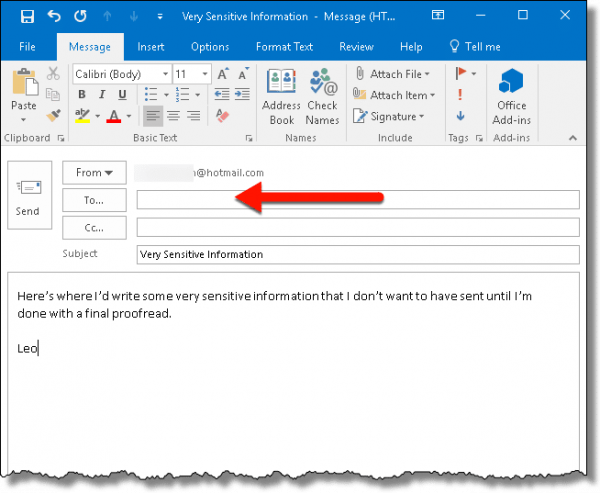Open the font color picker arrow

(128, 117)
